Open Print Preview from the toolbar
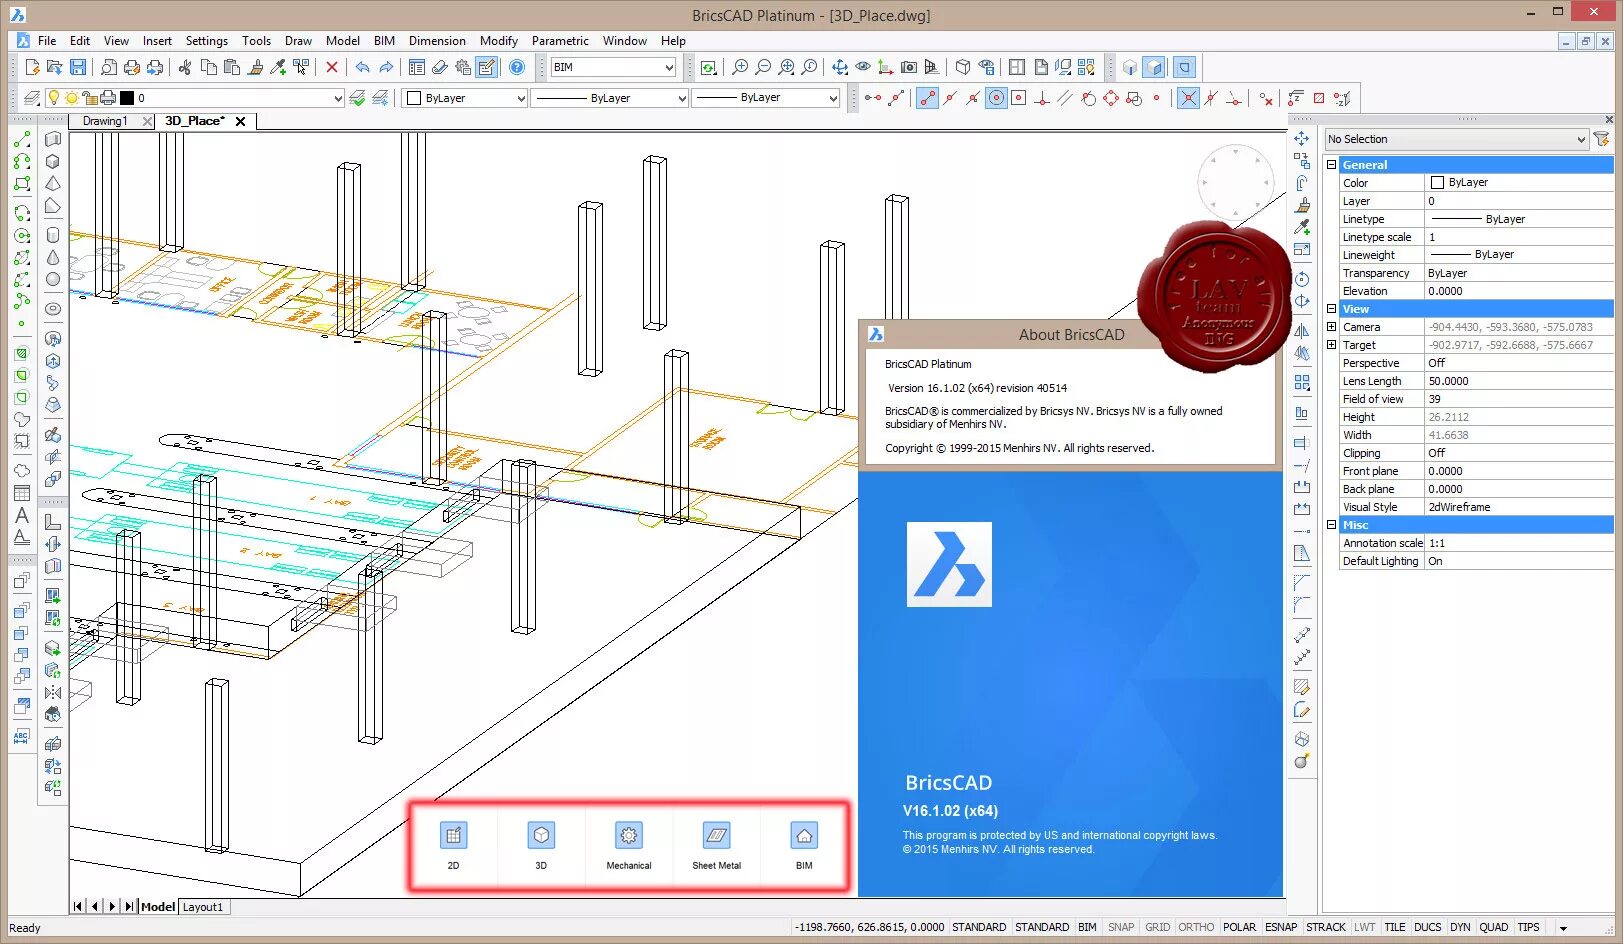Screen dimensions: 1623x944 click(109, 67)
